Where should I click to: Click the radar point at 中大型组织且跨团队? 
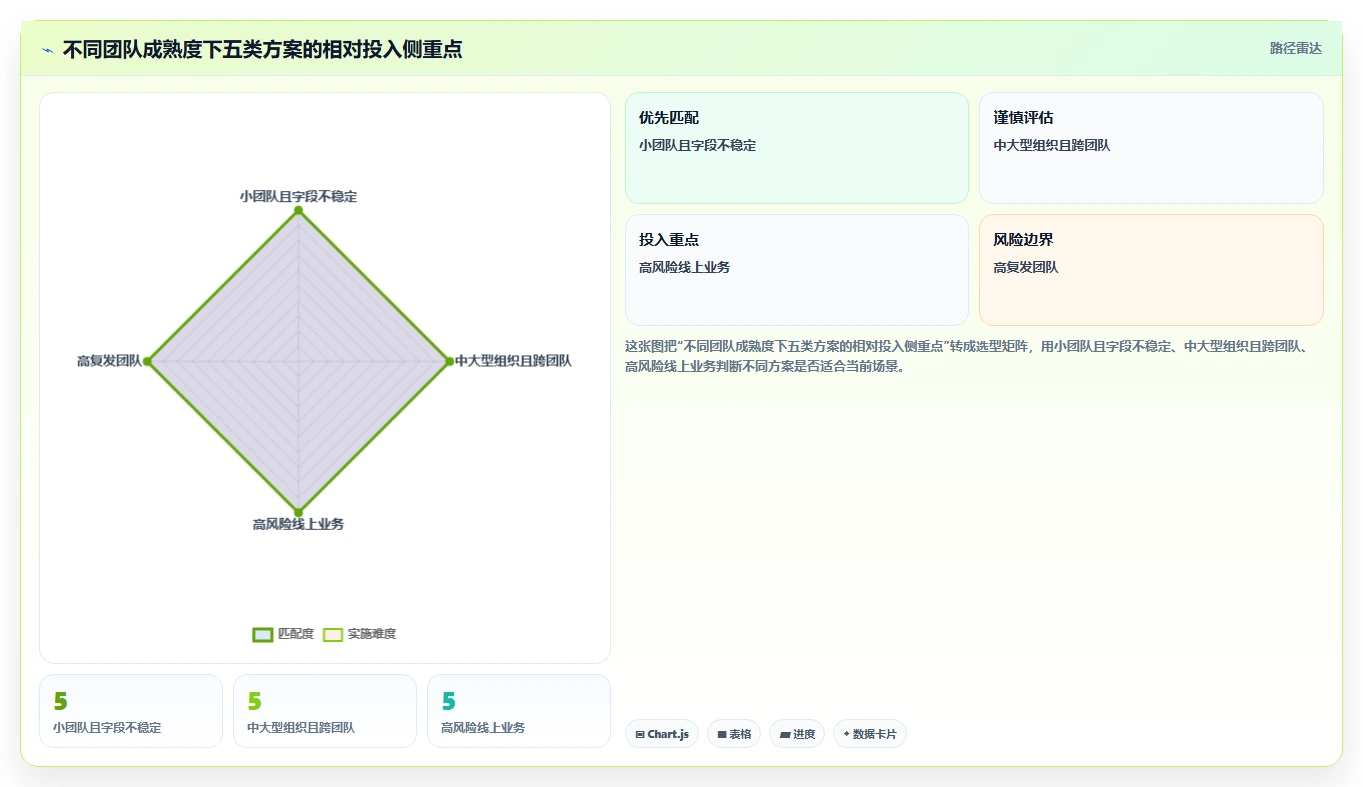tap(449, 361)
